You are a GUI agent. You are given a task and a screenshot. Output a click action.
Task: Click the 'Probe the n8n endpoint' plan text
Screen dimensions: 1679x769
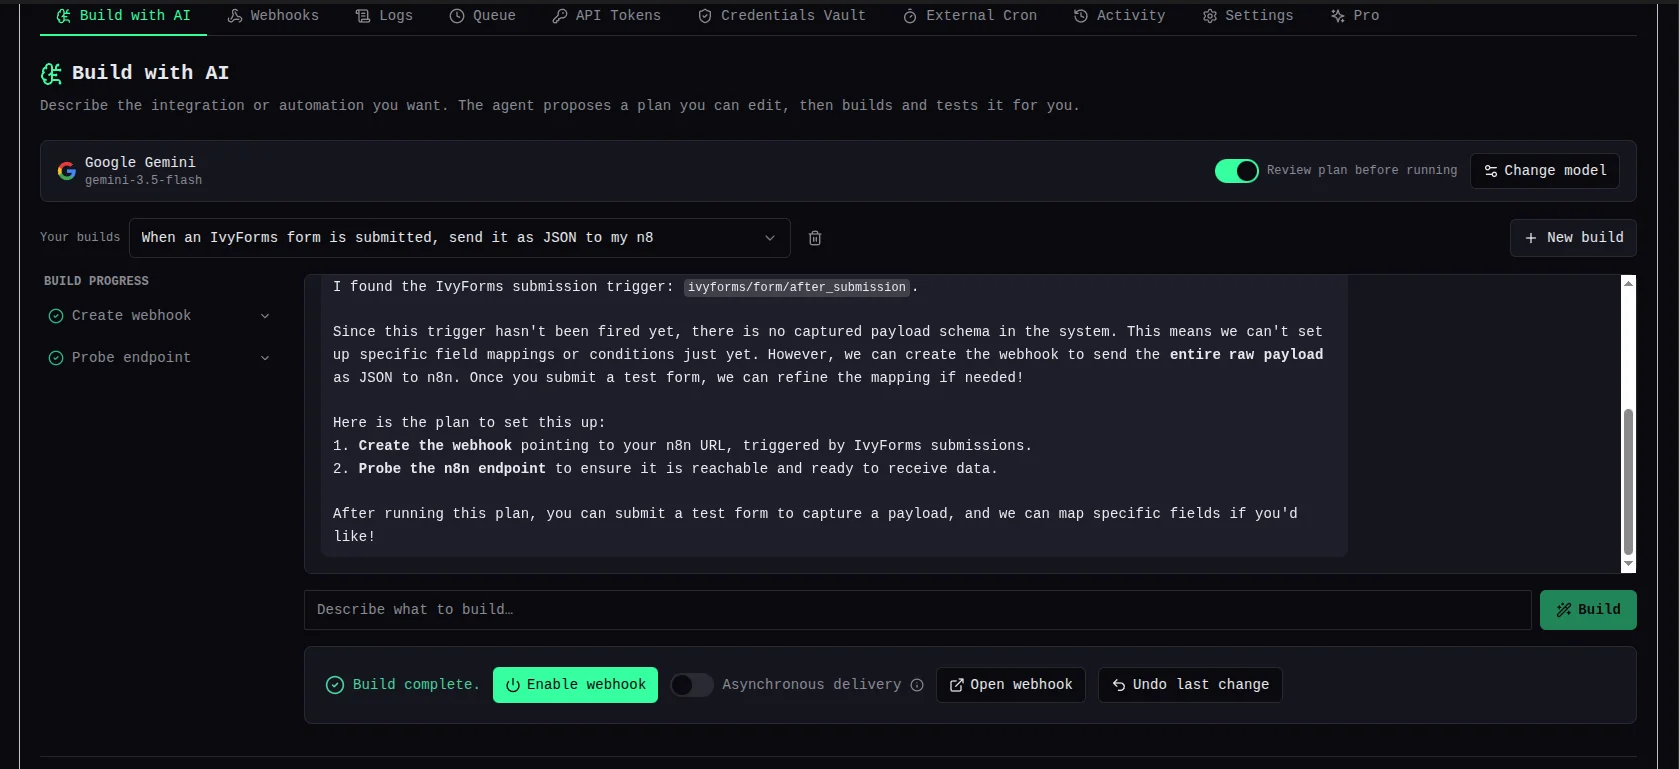click(x=452, y=469)
